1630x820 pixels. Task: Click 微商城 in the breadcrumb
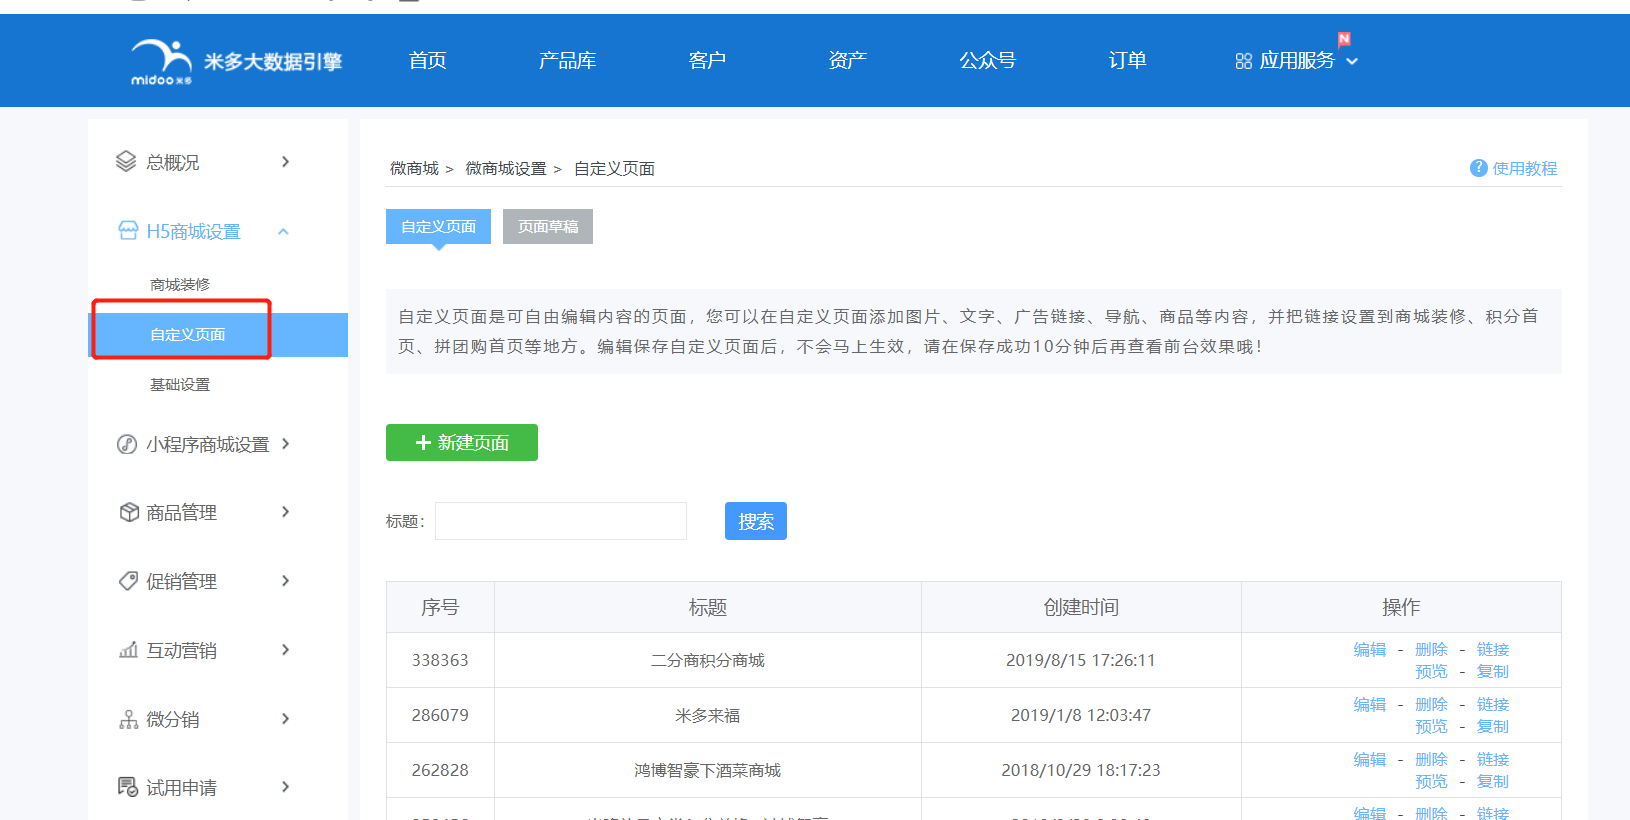point(414,169)
